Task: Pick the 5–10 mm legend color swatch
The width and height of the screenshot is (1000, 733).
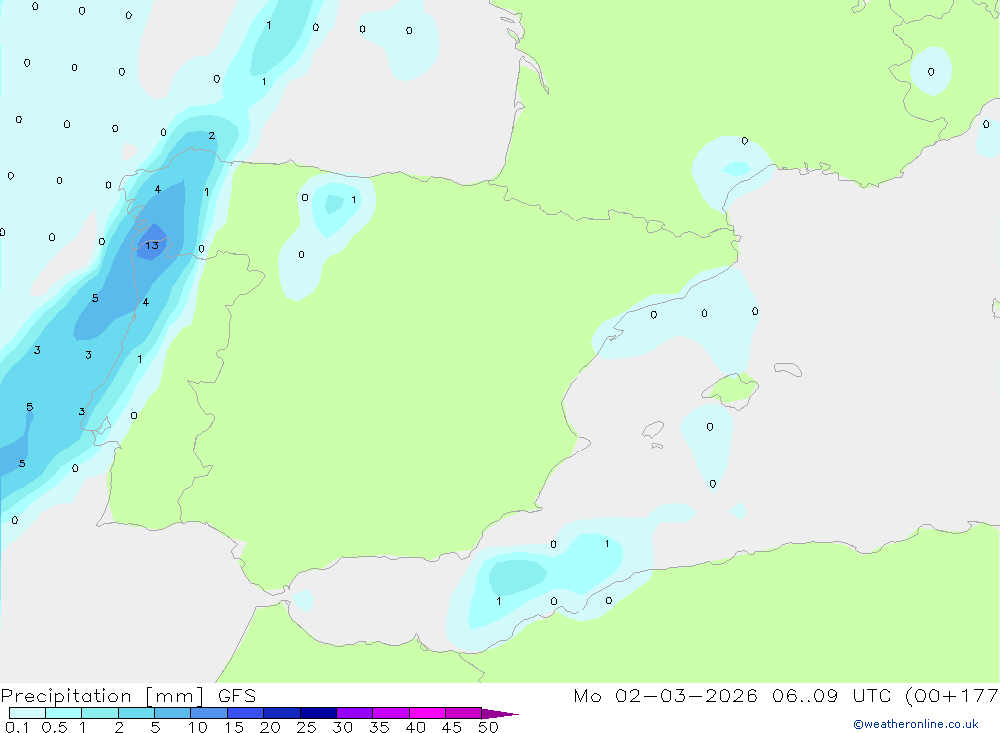Action: tap(173, 713)
